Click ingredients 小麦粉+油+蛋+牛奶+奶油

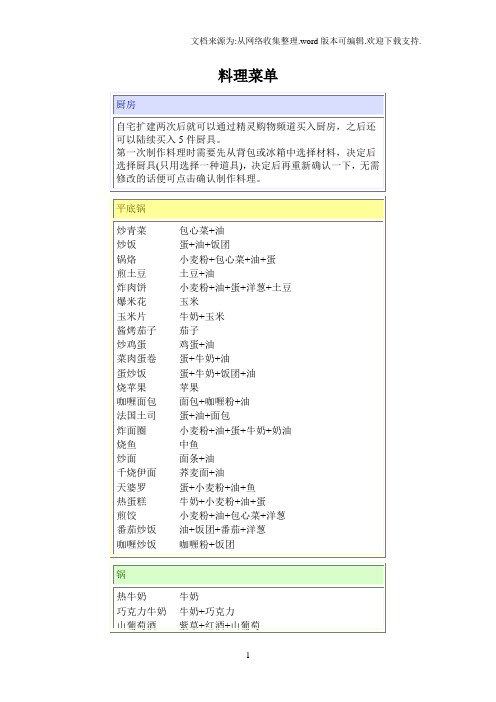click(235, 431)
